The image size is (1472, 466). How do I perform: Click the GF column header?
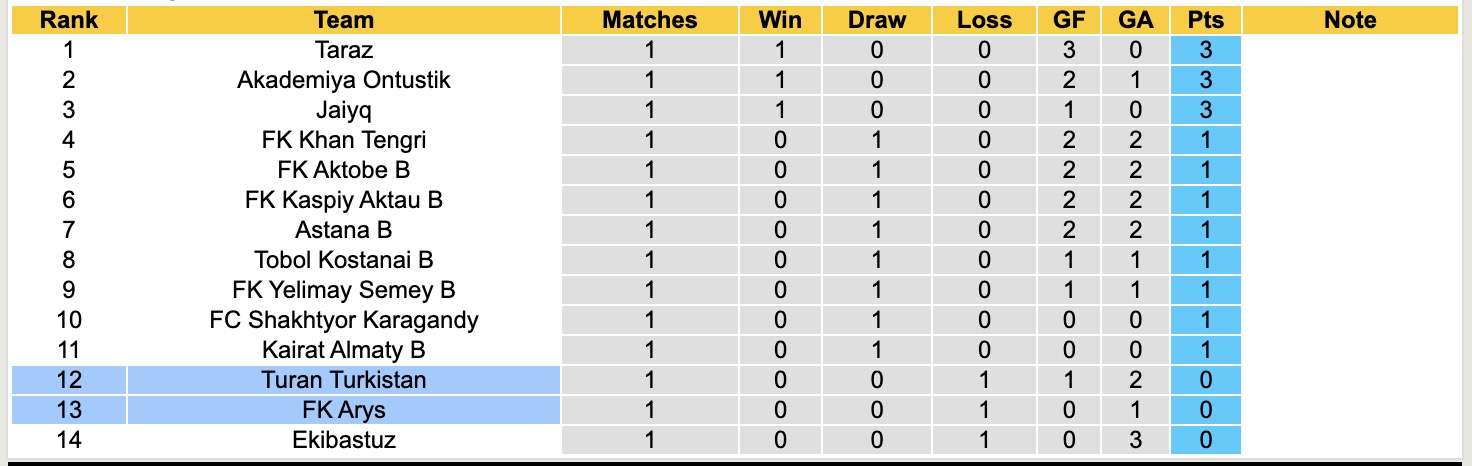(x=1071, y=20)
